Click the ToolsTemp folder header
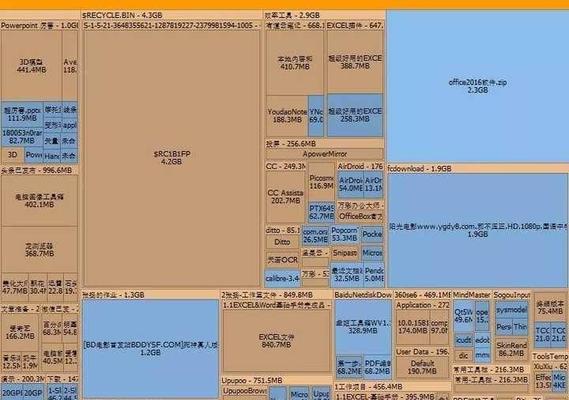 pyautogui.click(x=550, y=356)
